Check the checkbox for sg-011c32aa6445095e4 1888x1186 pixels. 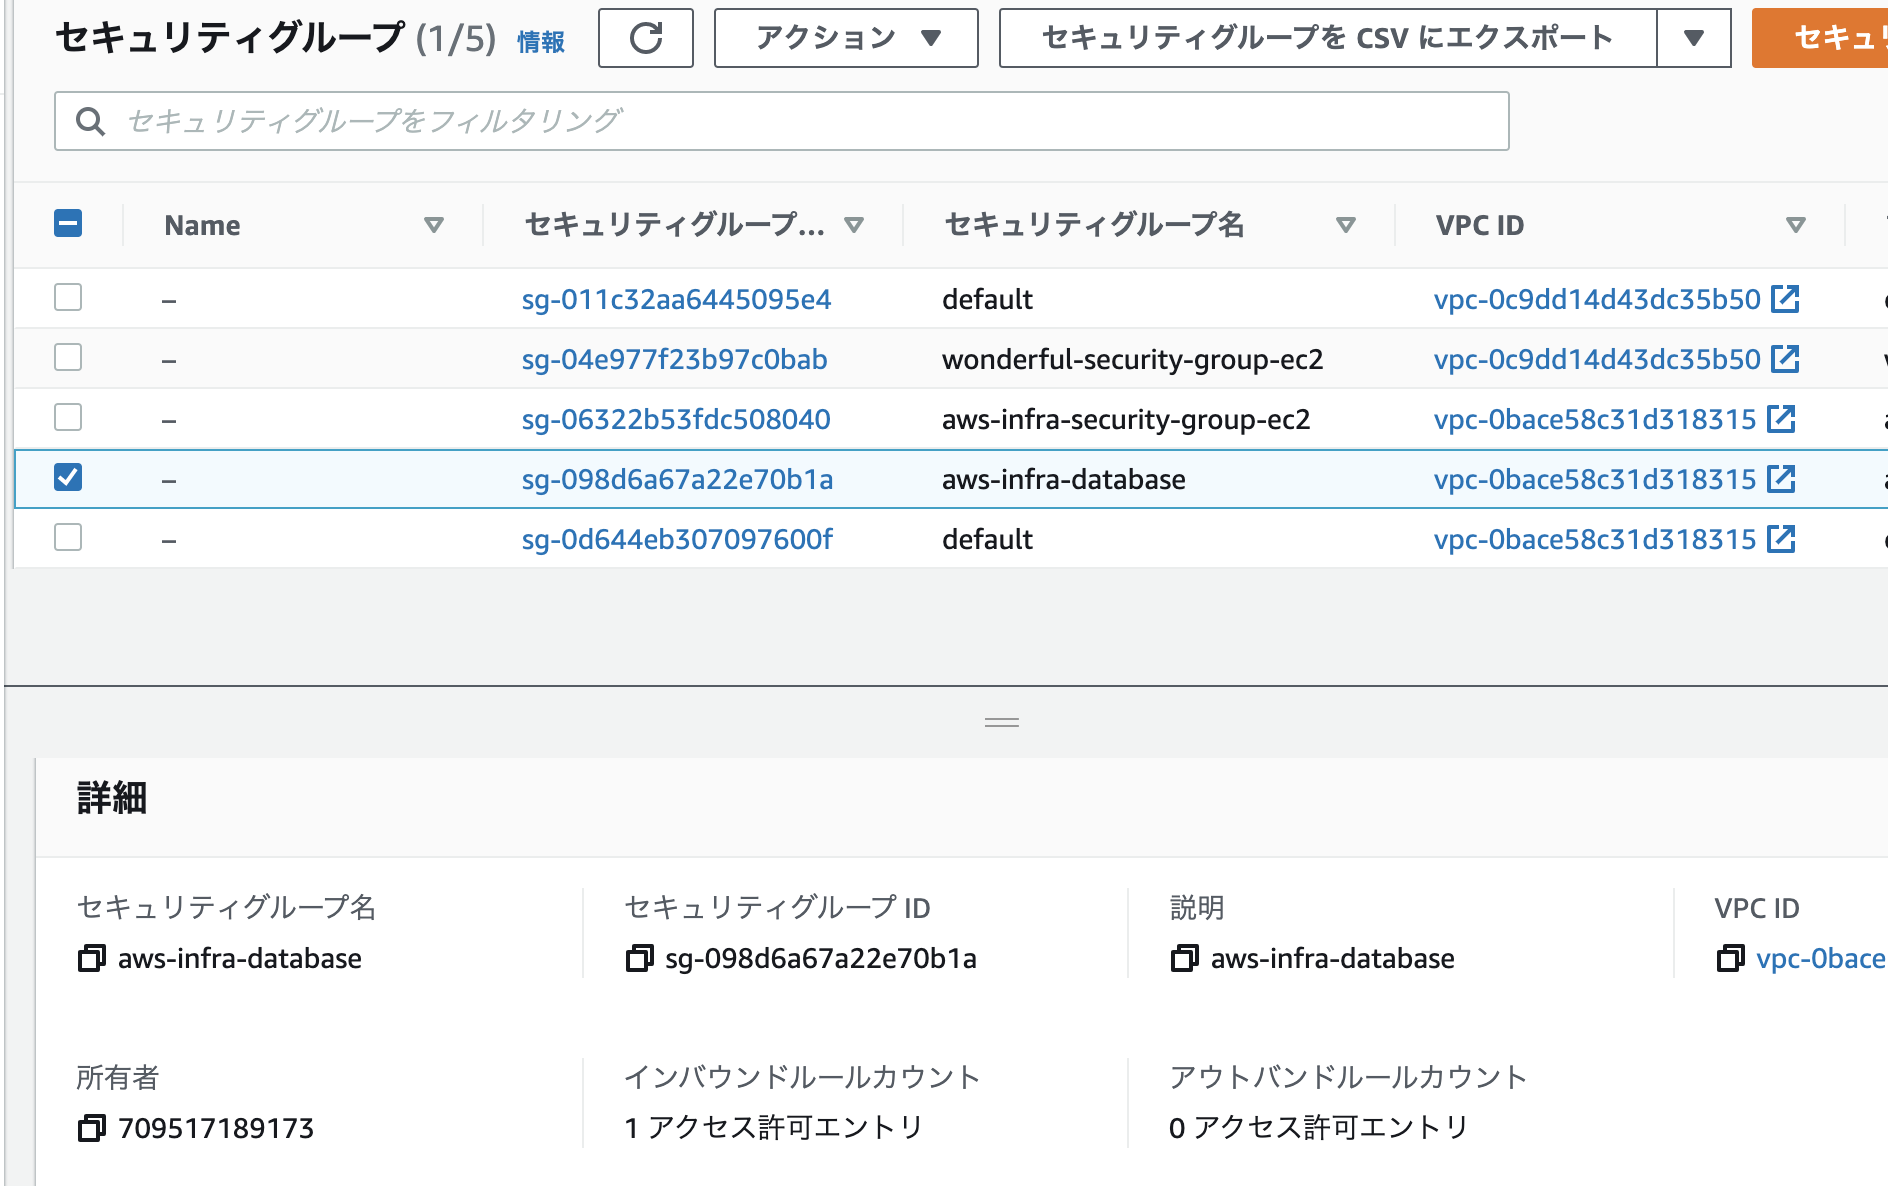tap(67, 297)
